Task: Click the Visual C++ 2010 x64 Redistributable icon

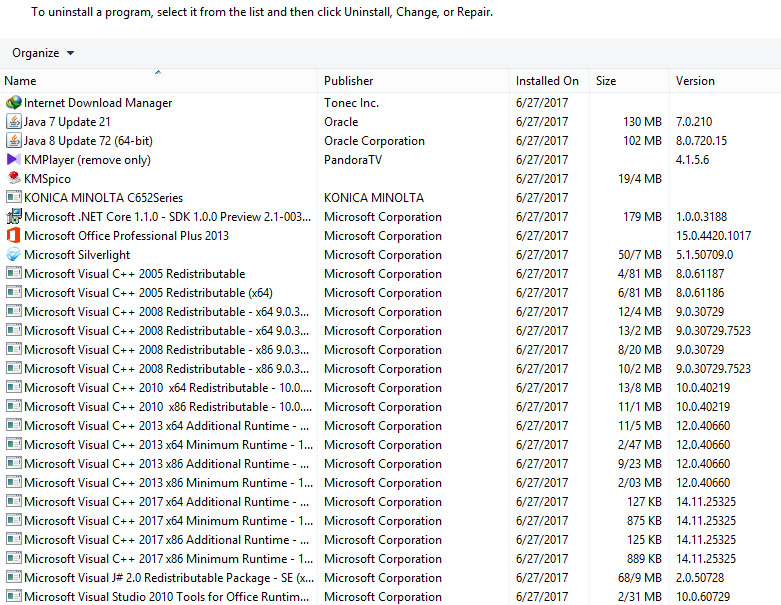Action: (x=13, y=387)
